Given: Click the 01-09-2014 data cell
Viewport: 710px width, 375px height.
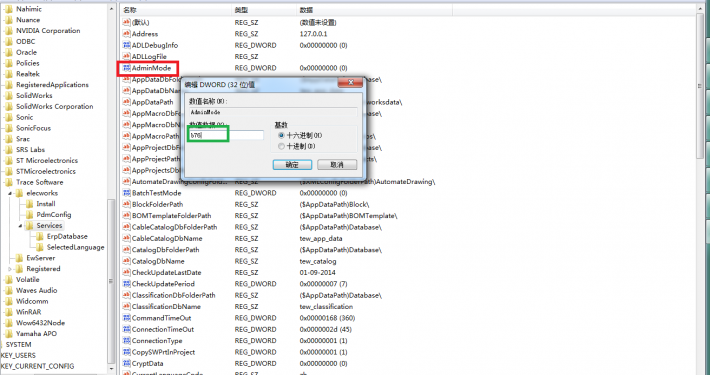Looking at the screenshot, I should click(x=317, y=273).
